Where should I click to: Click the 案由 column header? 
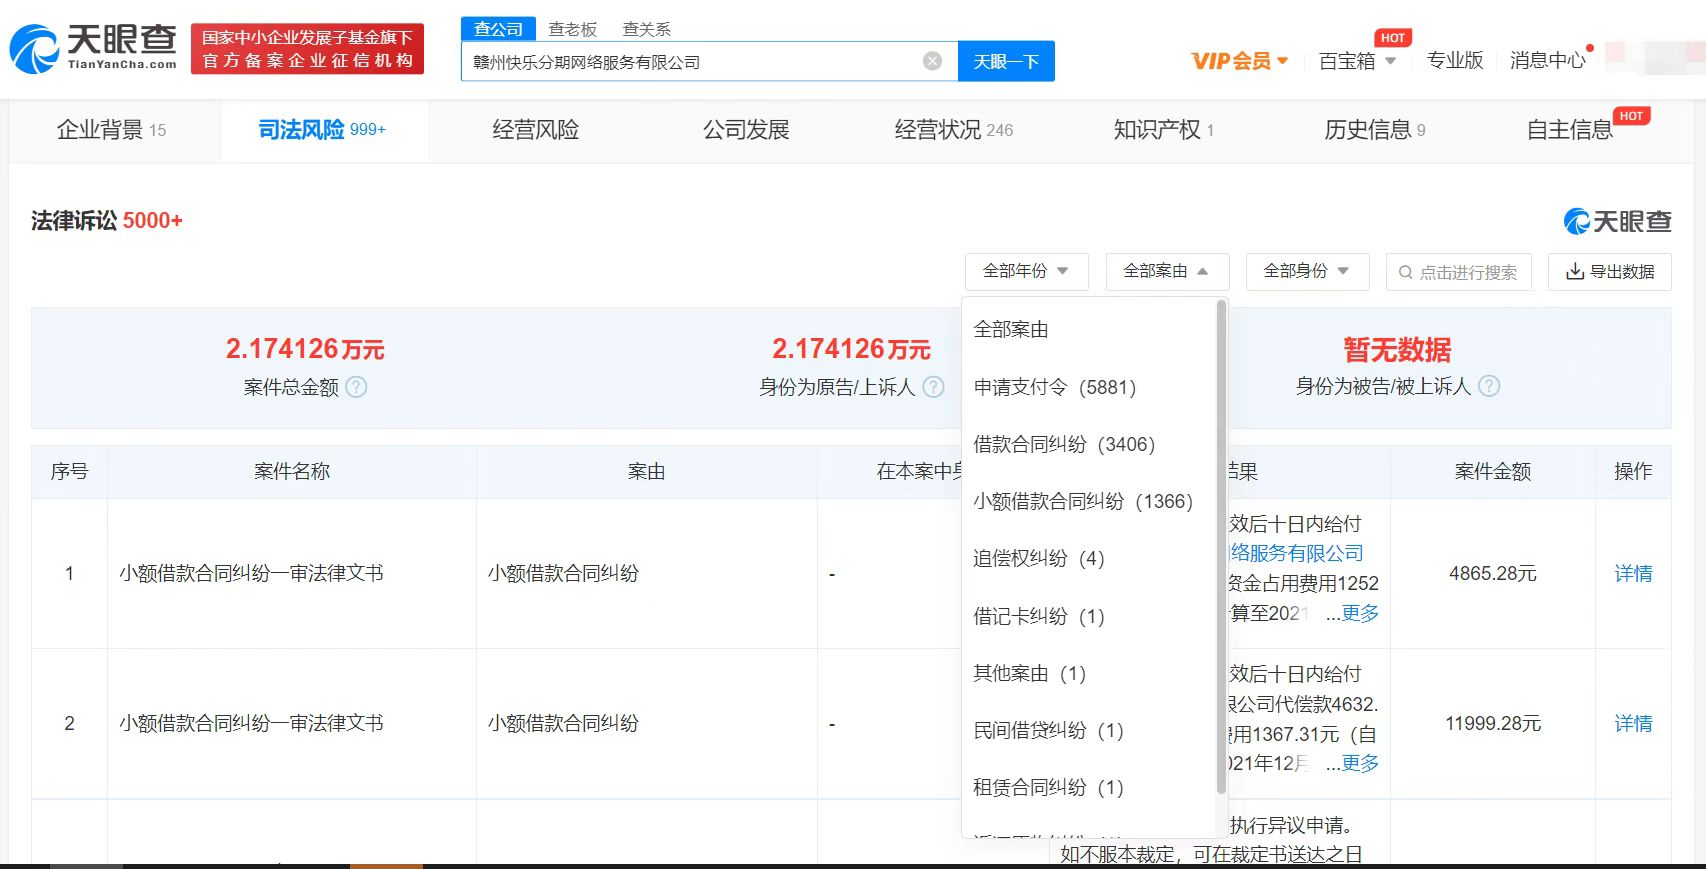click(646, 471)
